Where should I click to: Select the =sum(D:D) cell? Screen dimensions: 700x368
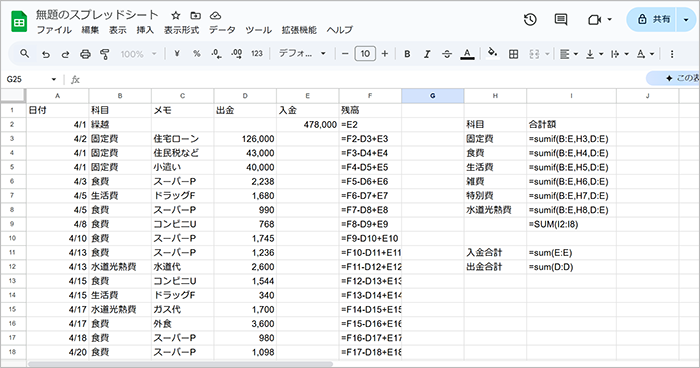click(571, 267)
